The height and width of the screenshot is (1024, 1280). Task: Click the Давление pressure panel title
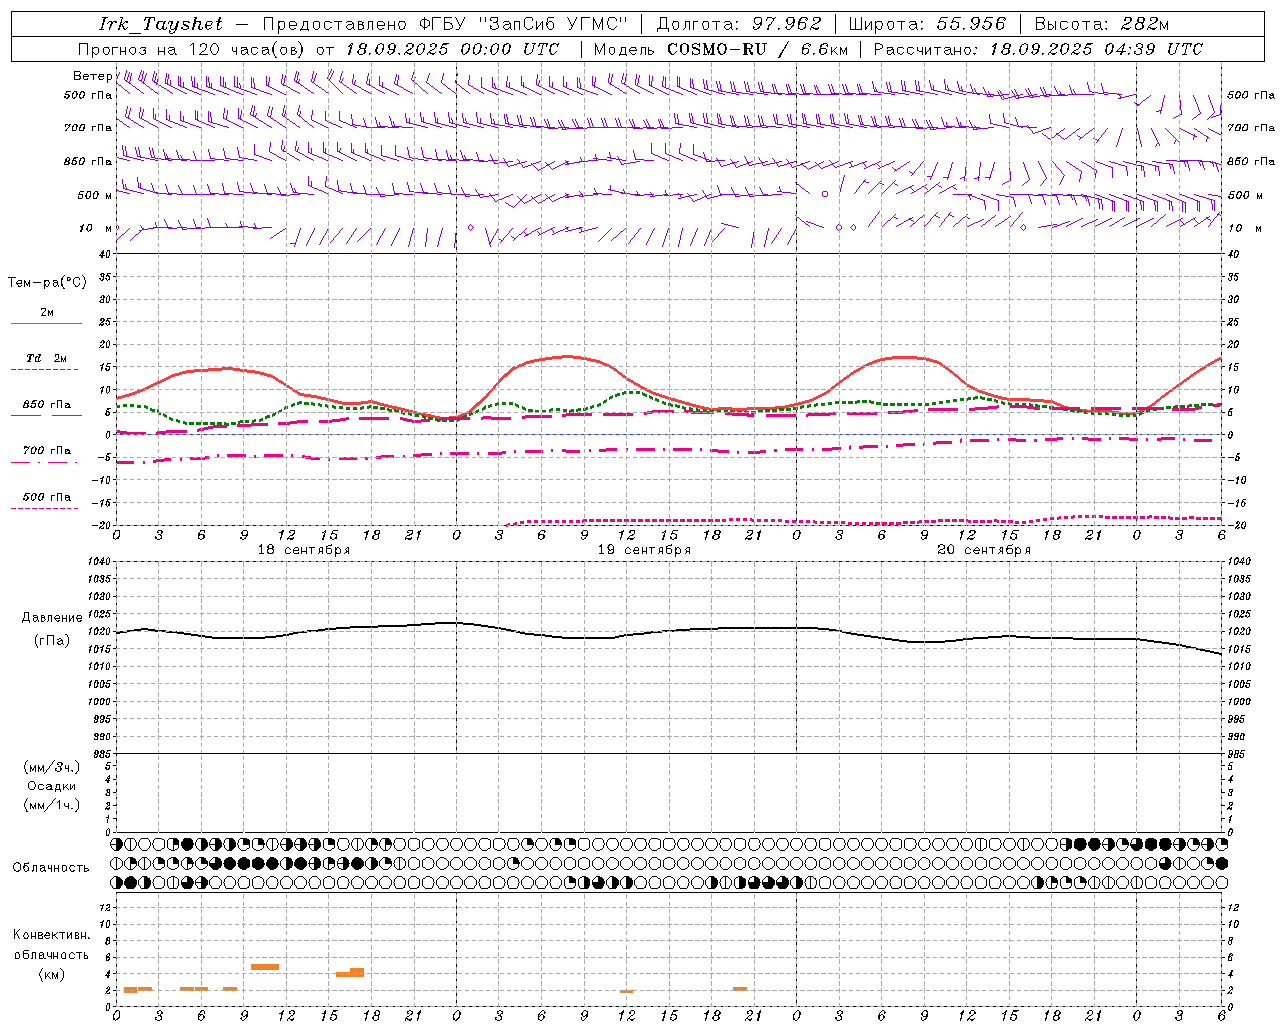click(x=52, y=618)
